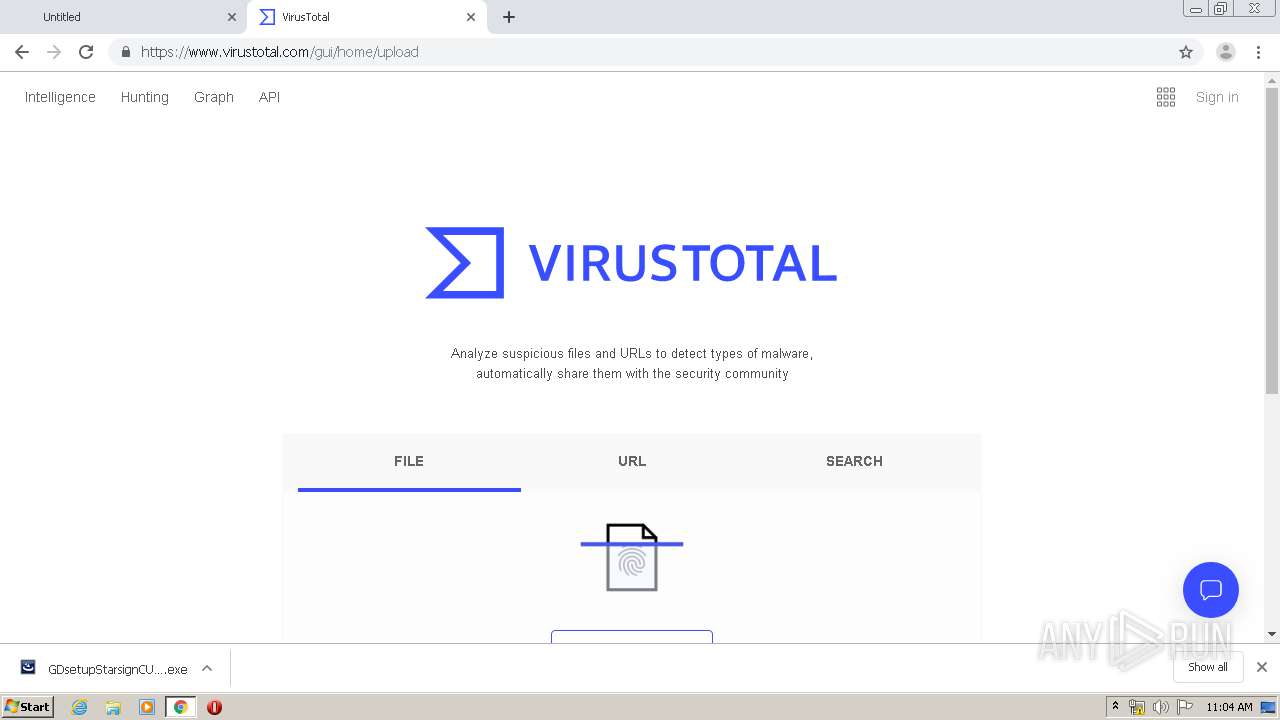Select the URL tab
This screenshot has width=1280, height=720.
point(632,461)
